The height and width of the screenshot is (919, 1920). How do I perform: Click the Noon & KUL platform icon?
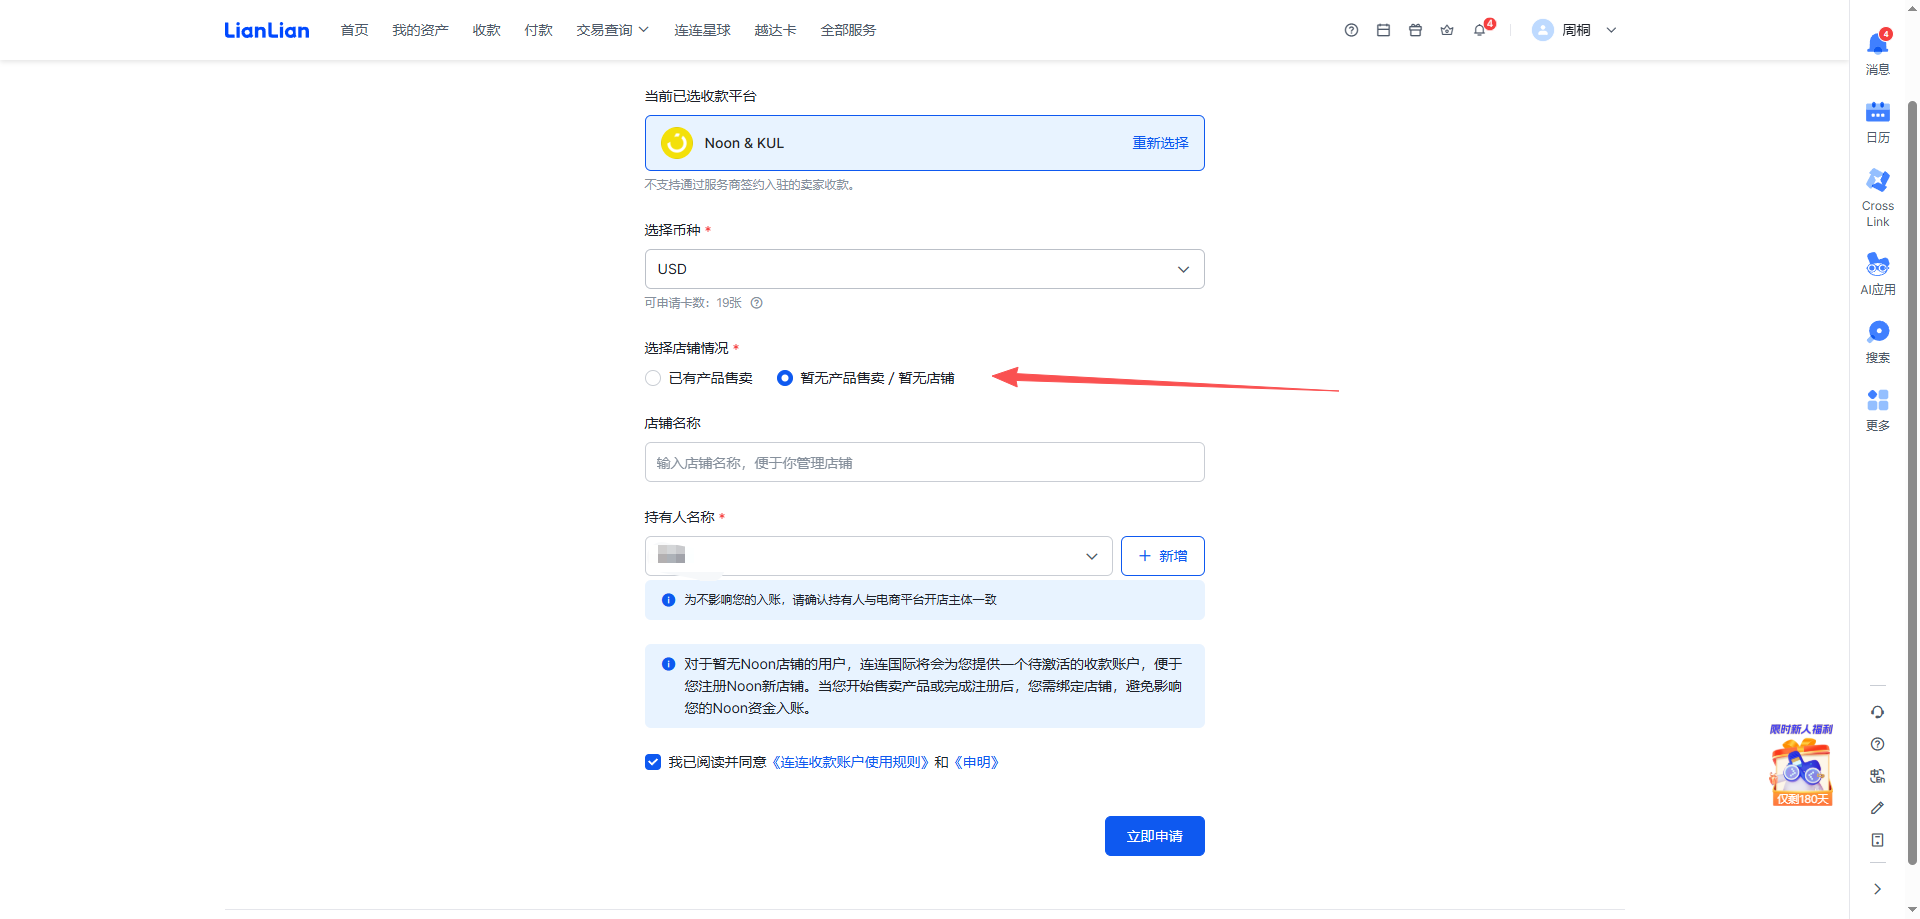click(x=677, y=143)
